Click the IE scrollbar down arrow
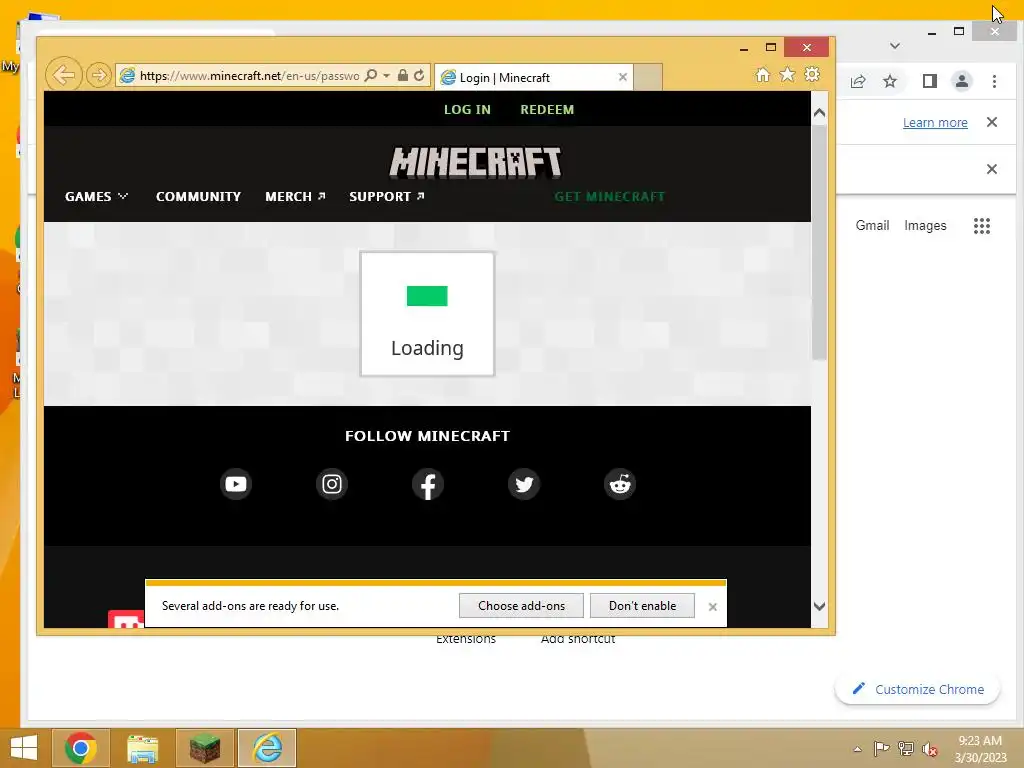The height and width of the screenshot is (768, 1024). [x=820, y=607]
